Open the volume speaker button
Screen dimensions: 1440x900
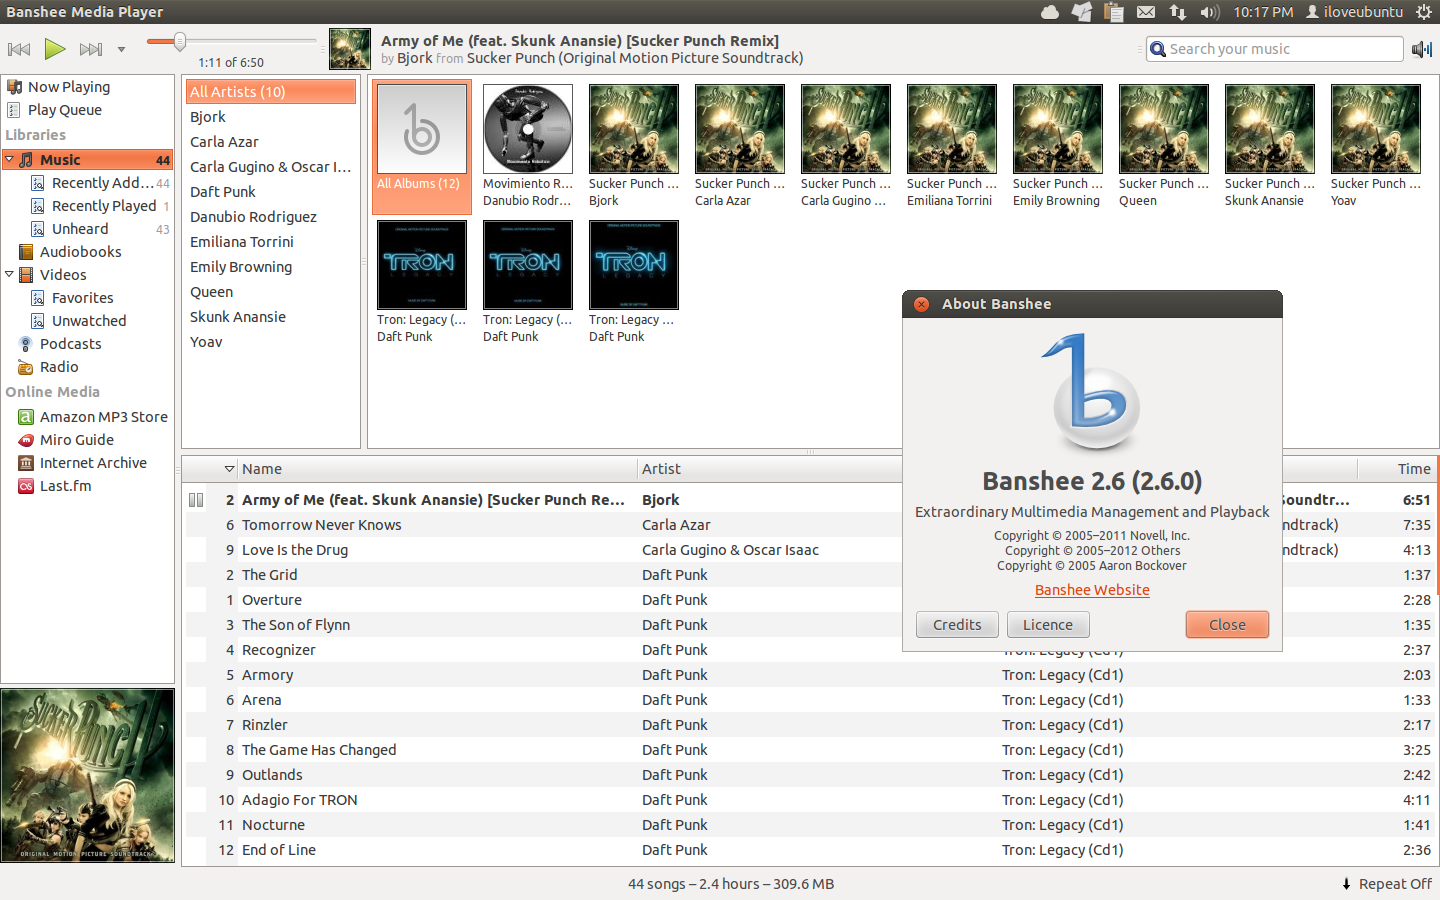(x=1421, y=49)
